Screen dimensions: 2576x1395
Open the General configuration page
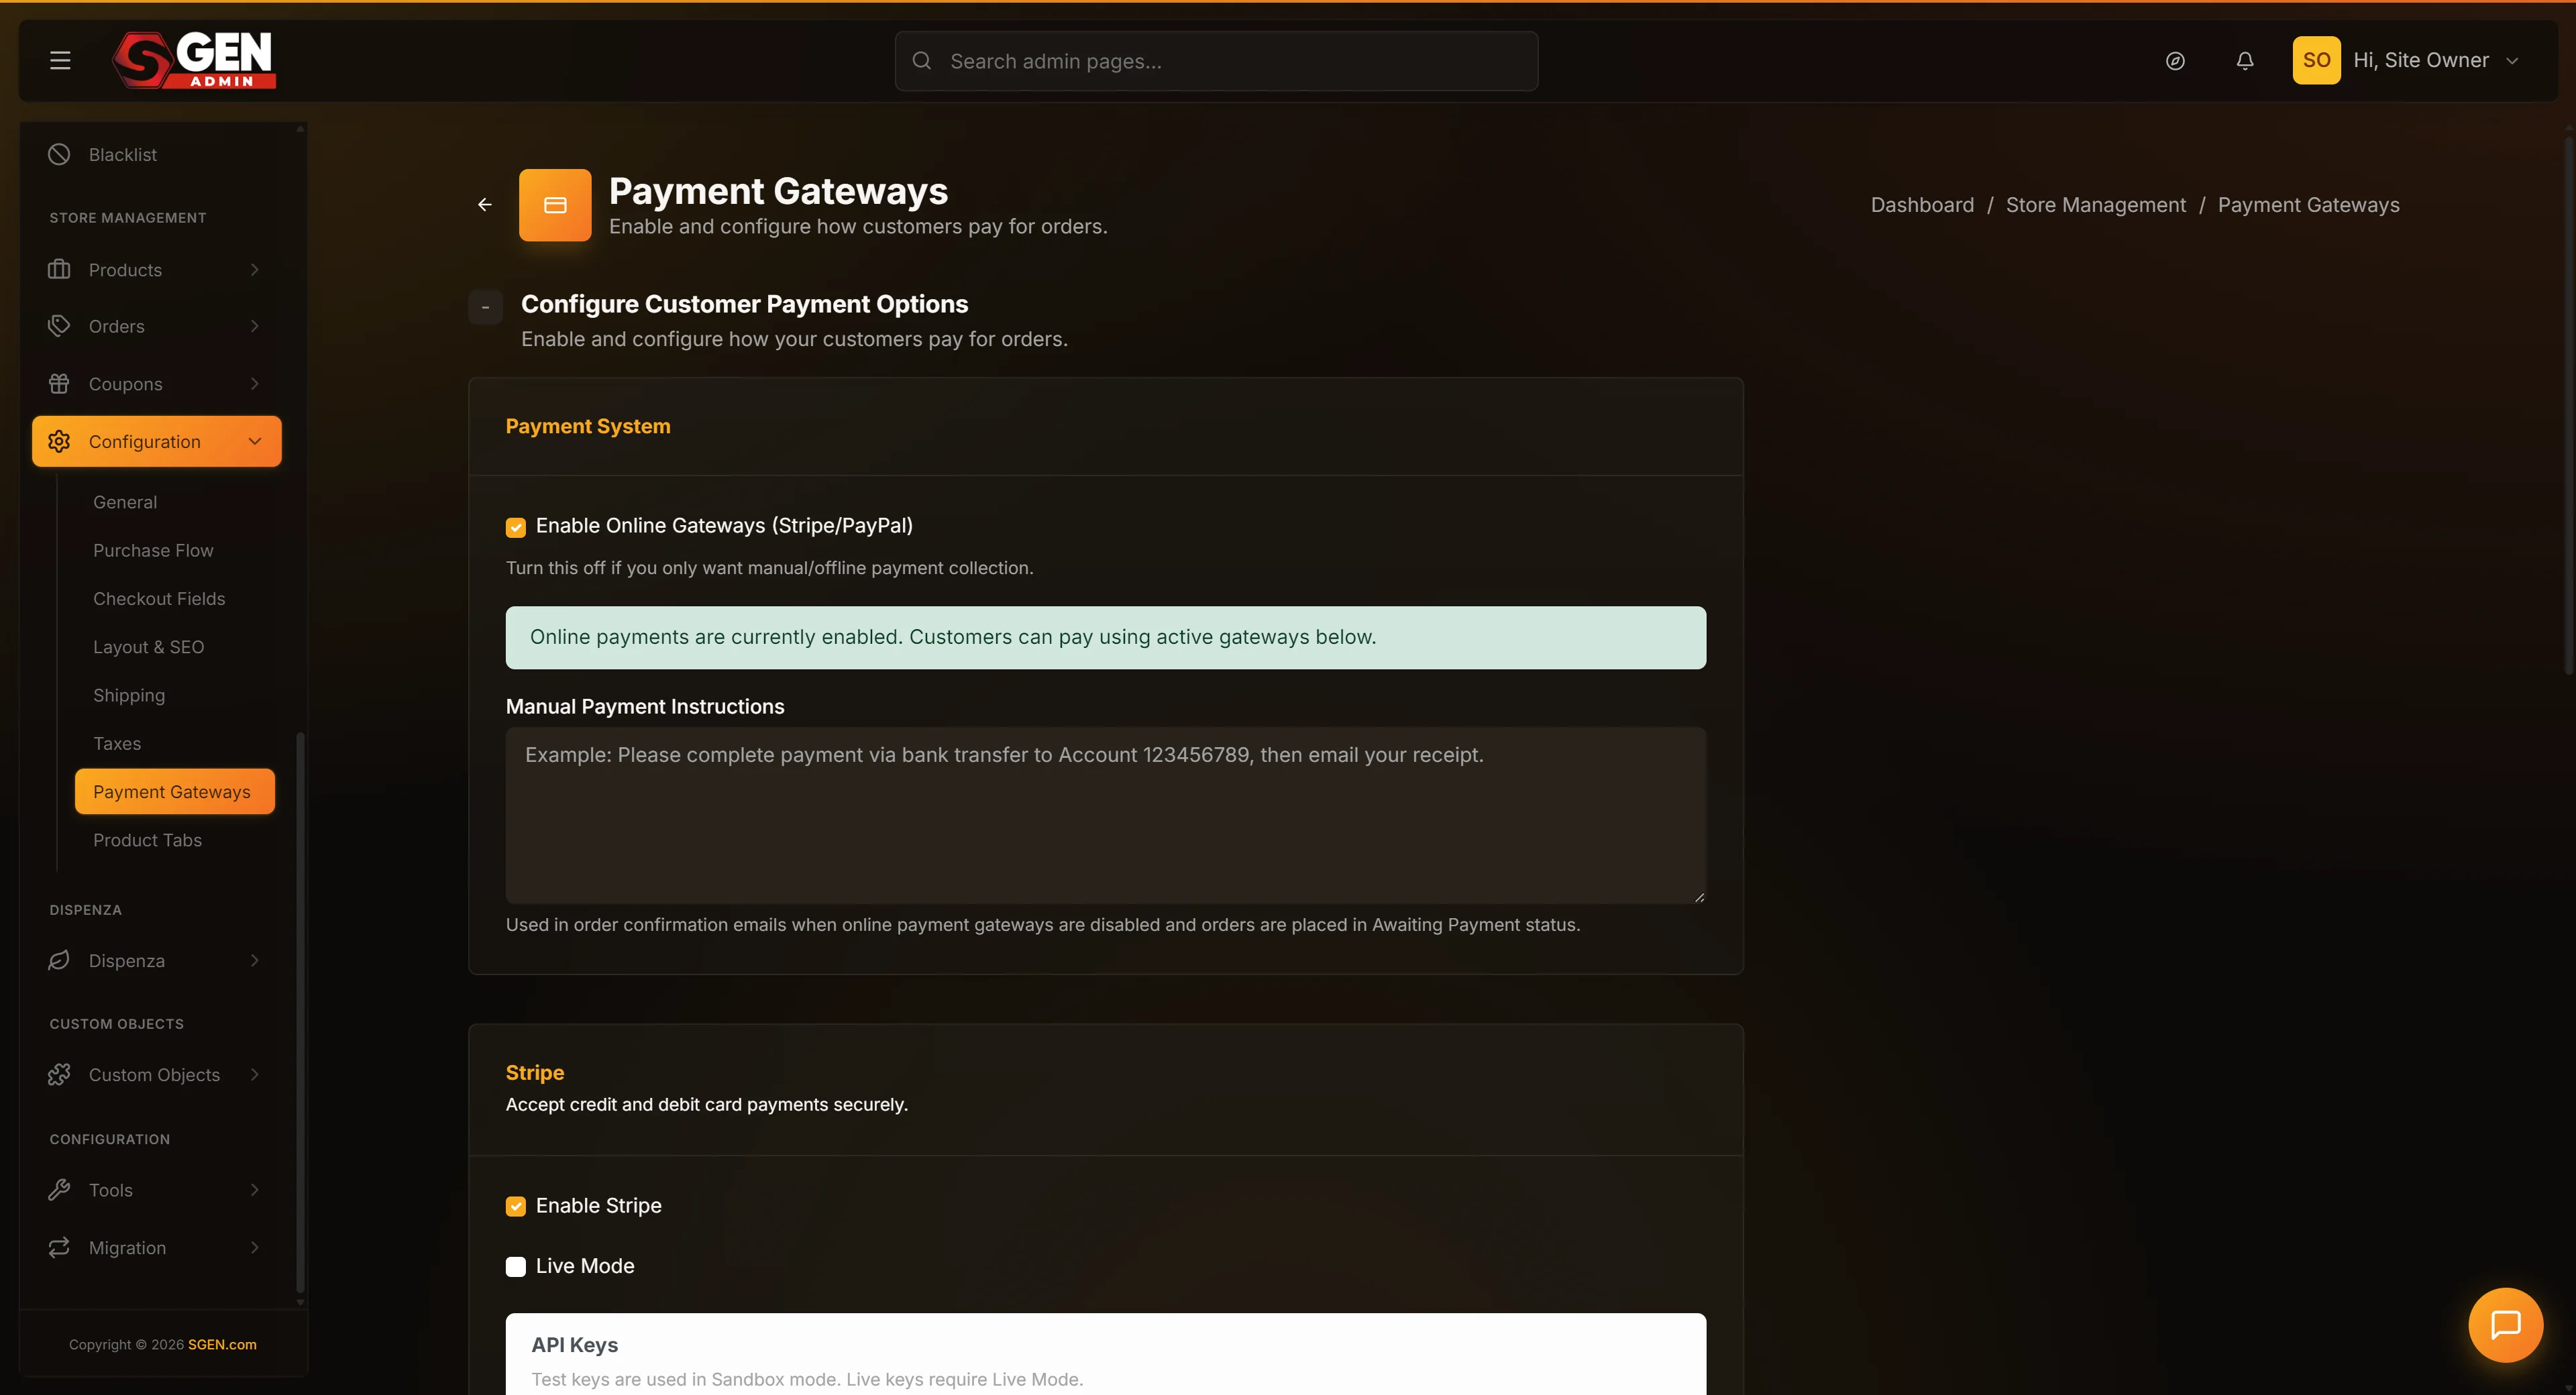[125, 502]
